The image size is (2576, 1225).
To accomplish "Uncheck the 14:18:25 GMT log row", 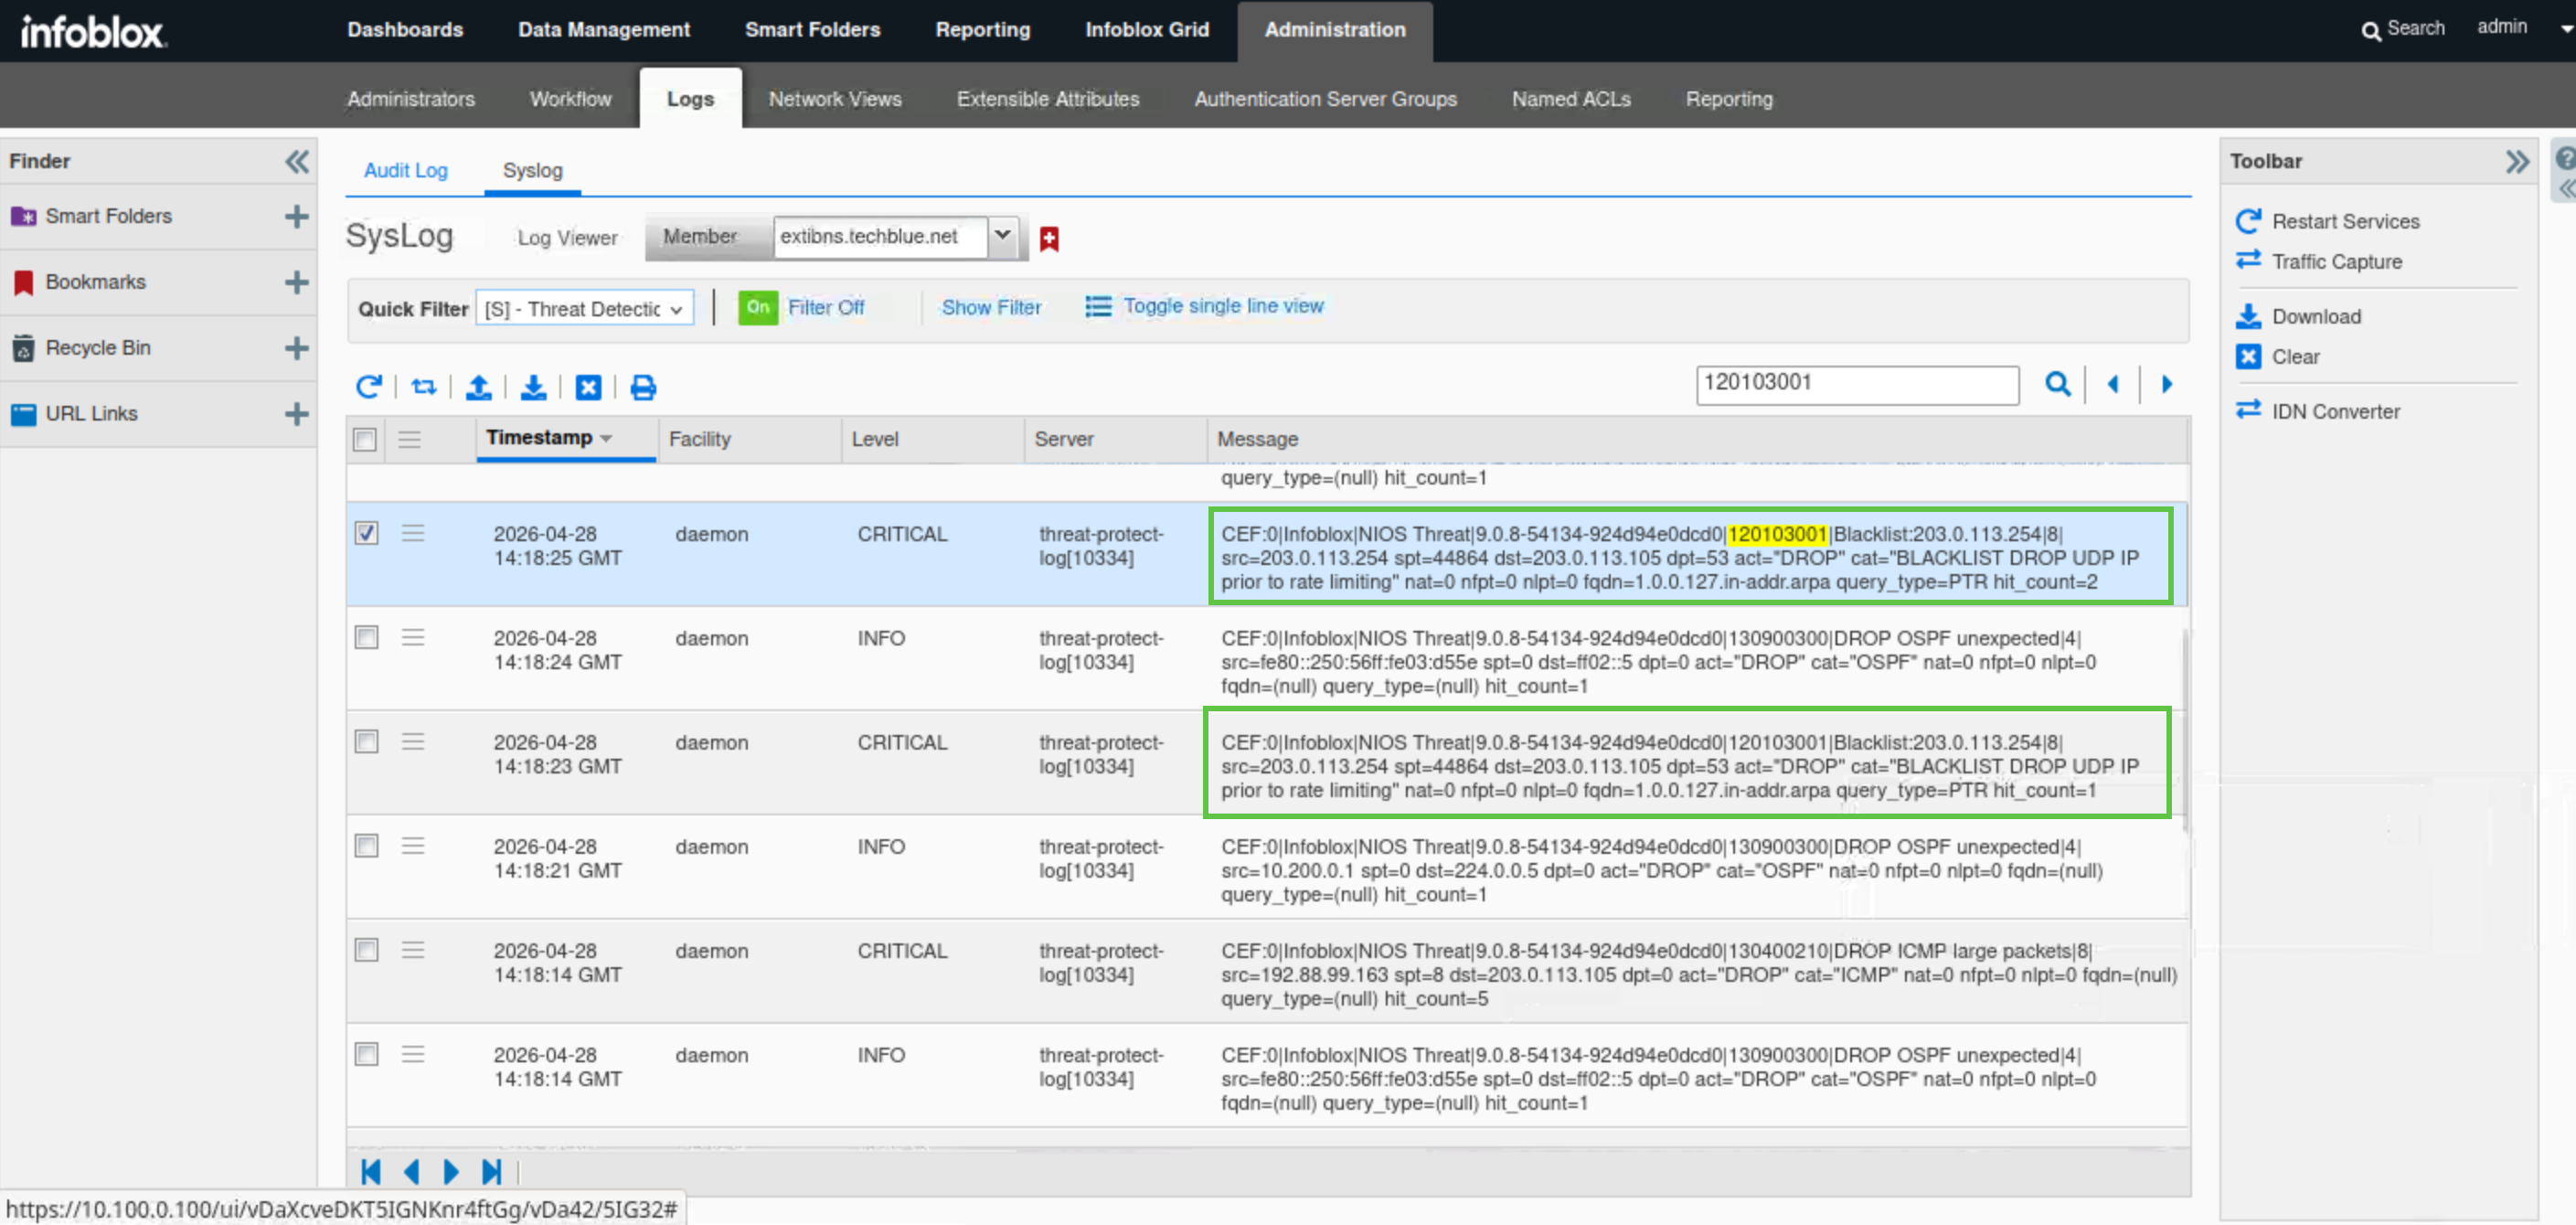I will click(367, 533).
